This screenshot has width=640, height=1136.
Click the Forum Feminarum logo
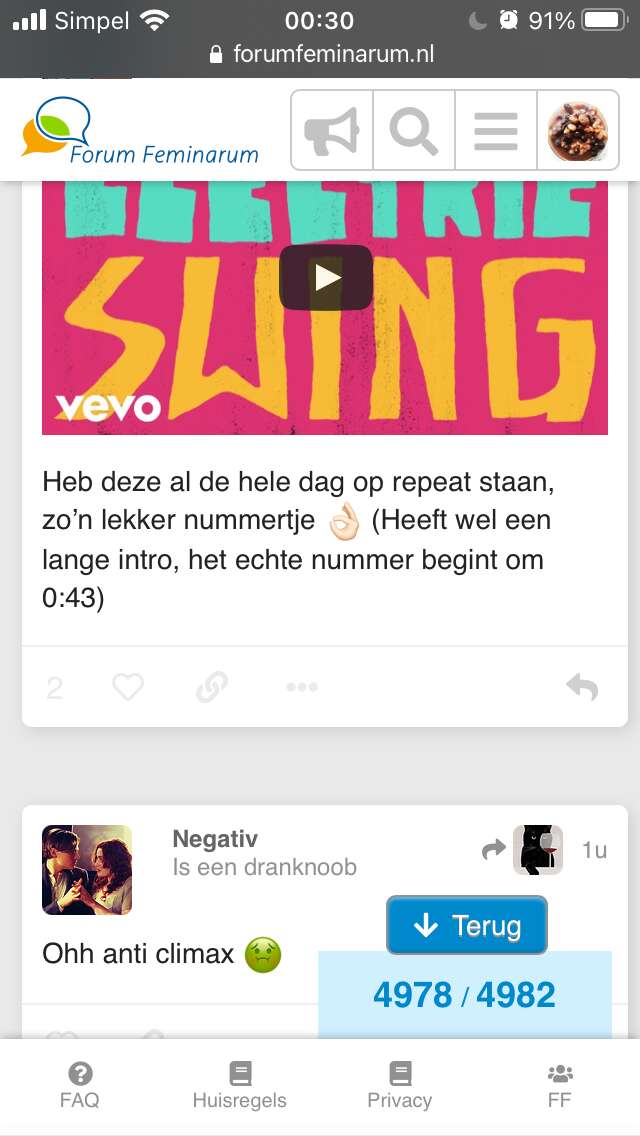(140, 131)
